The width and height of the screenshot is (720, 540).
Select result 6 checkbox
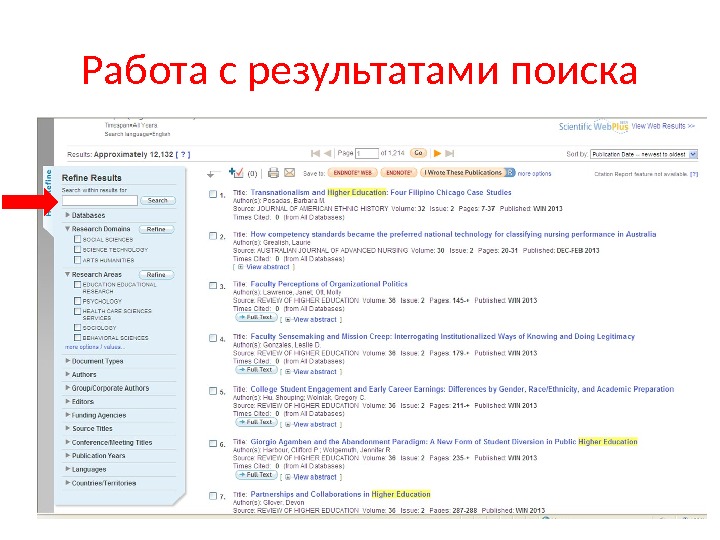click(213, 444)
